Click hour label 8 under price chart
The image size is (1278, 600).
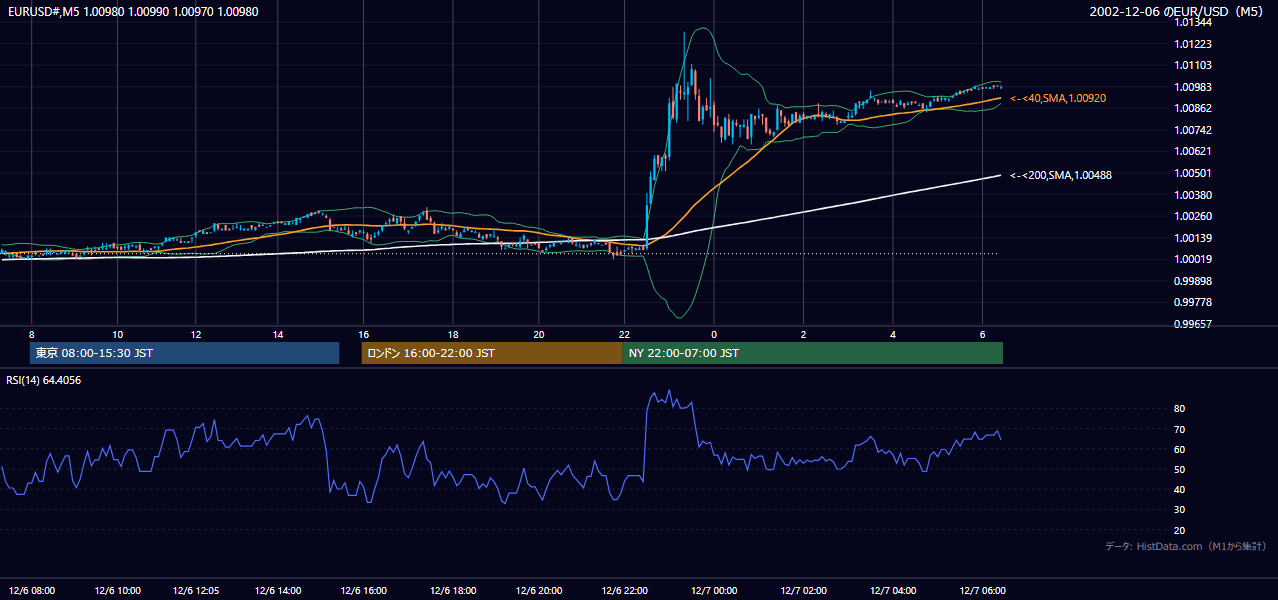click(x=32, y=334)
